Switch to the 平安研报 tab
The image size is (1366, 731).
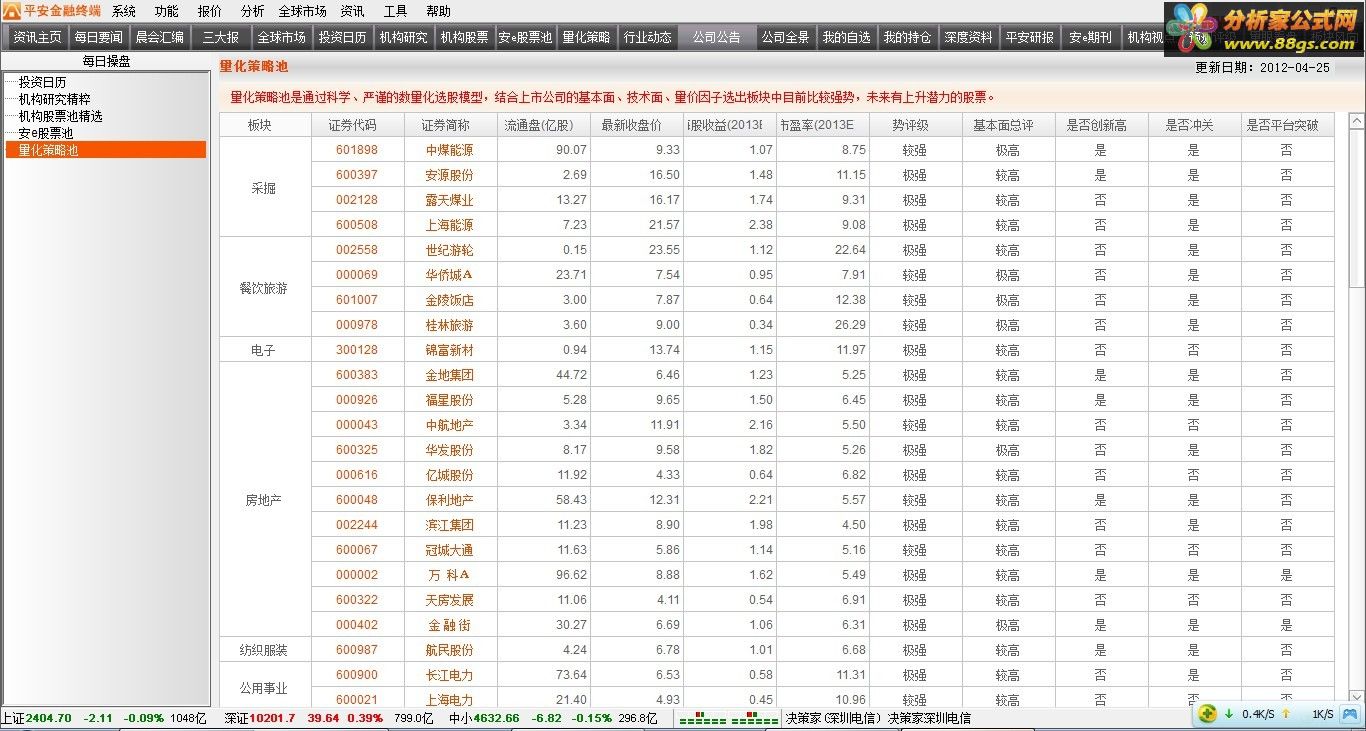[x=1029, y=37]
